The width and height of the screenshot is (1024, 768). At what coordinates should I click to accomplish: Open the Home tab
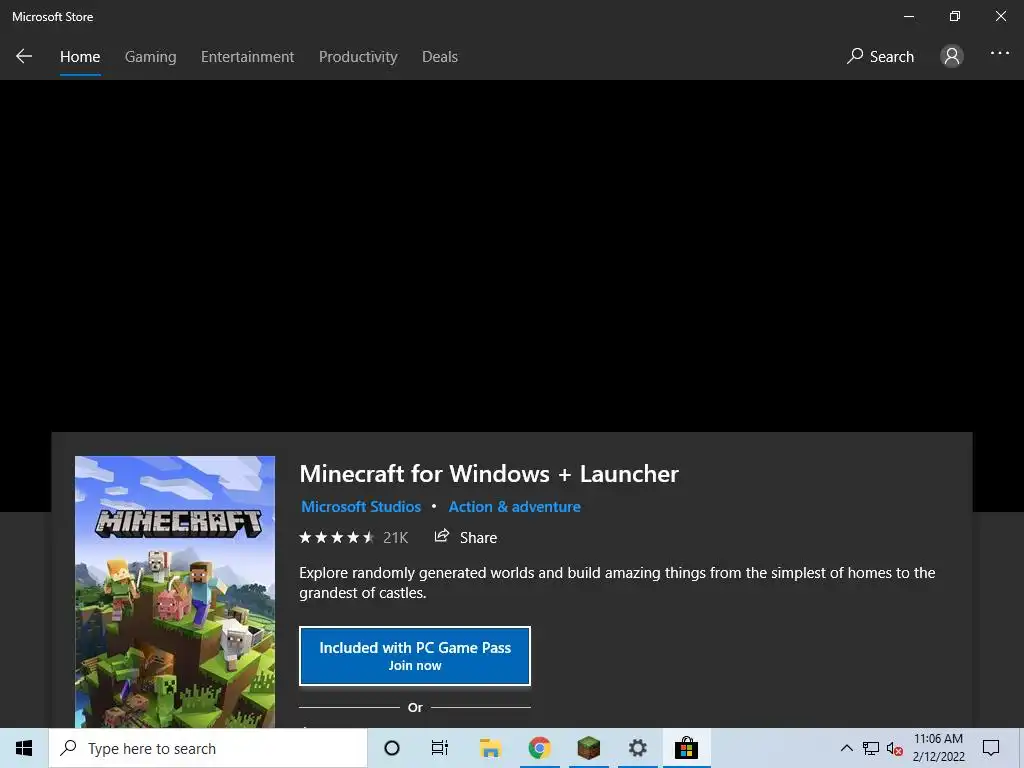pyautogui.click(x=80, y=57)
